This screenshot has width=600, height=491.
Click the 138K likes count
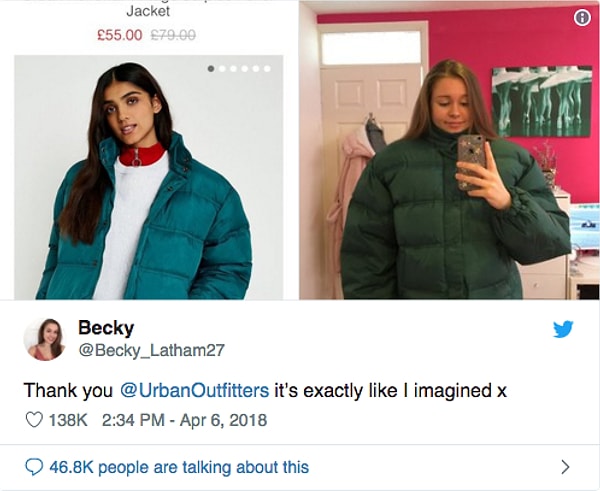tap(68, 420)
